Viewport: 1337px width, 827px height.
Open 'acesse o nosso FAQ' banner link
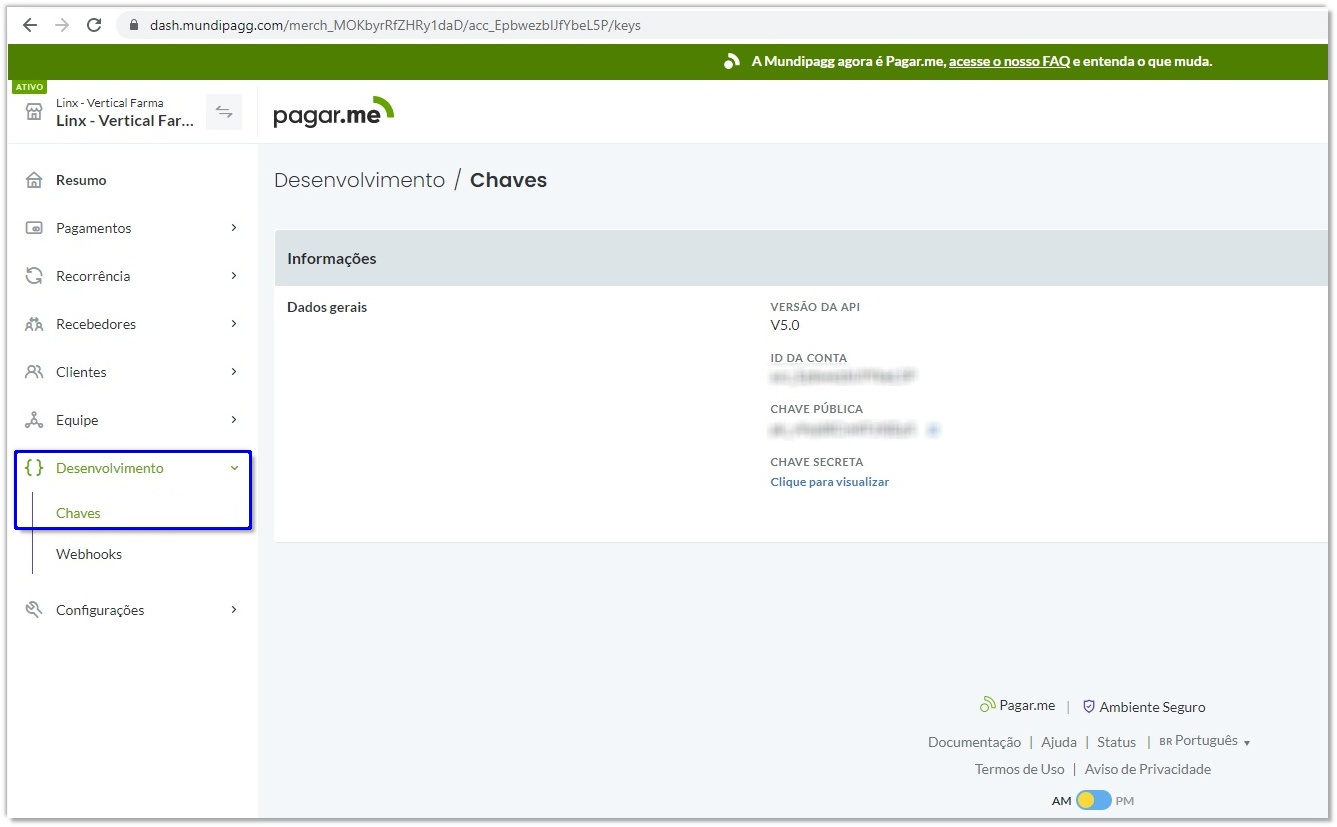pos(1009,61)
